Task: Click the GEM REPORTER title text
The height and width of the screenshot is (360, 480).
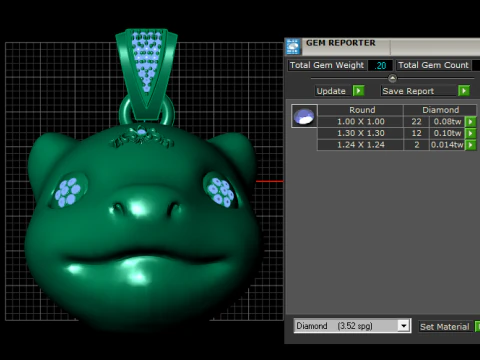Action: pyautogui.click(x=341, y=43)
